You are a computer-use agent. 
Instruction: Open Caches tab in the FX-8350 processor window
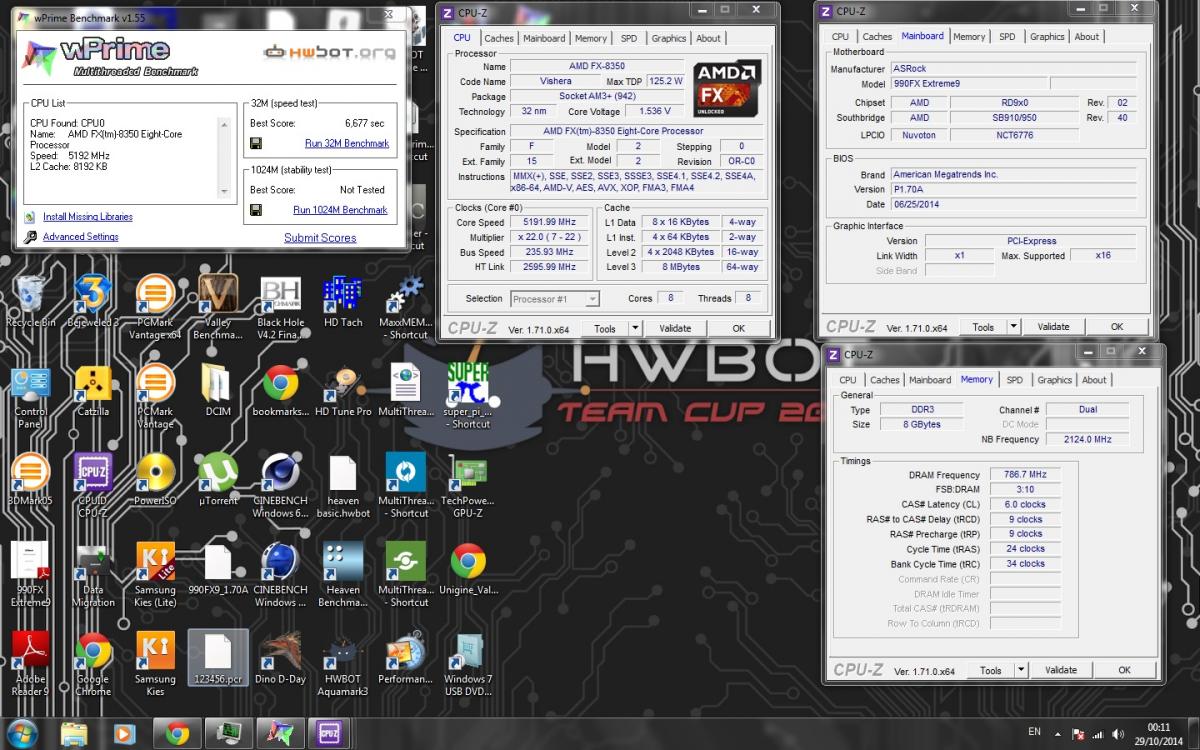[x=498, y=38]
